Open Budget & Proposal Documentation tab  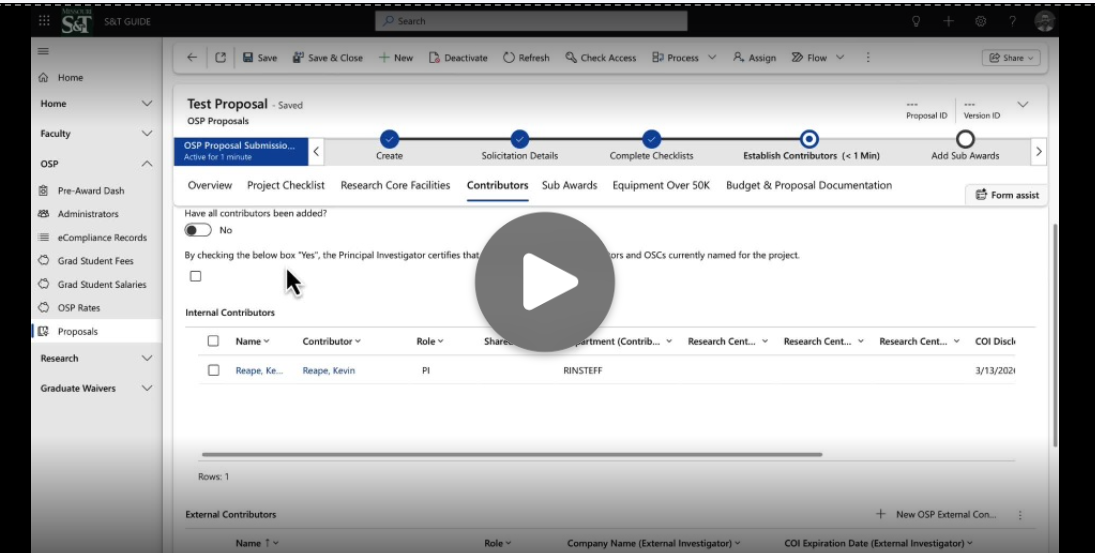[x=809, y=185]
